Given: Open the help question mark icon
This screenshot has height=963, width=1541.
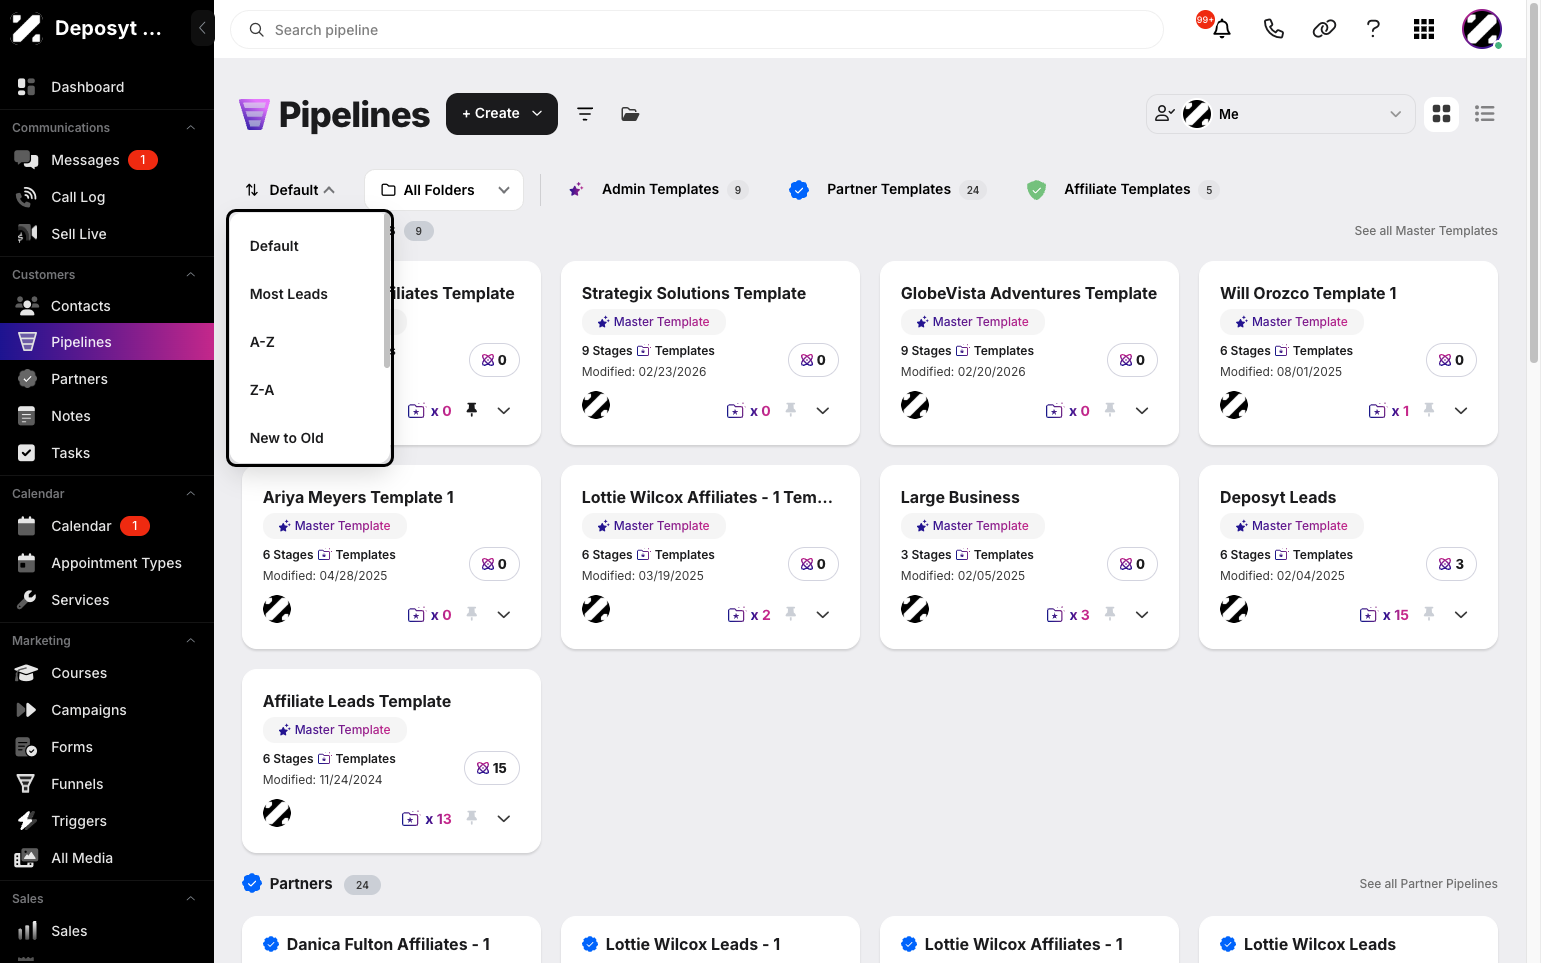Looking at the screenshot, I should pyautogui.click(x=1373, y=29).
